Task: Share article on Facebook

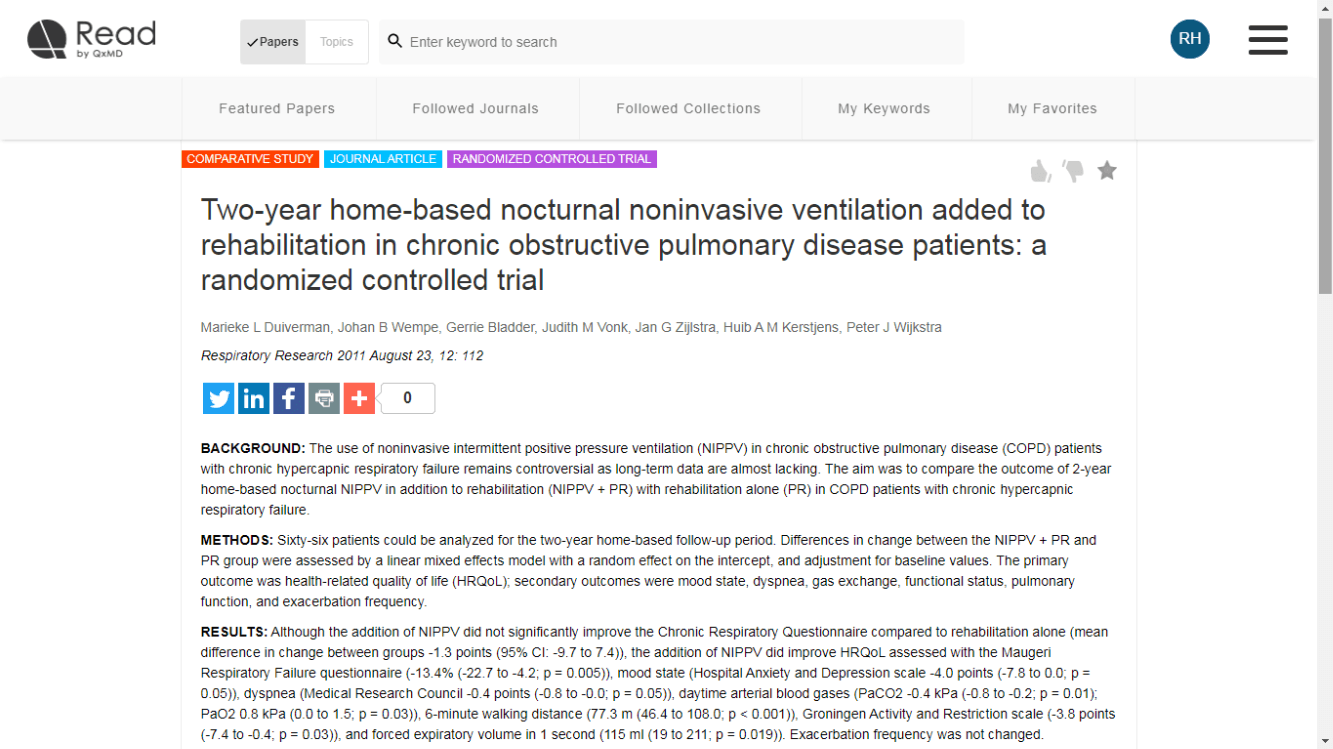Action: pos(289,398)
